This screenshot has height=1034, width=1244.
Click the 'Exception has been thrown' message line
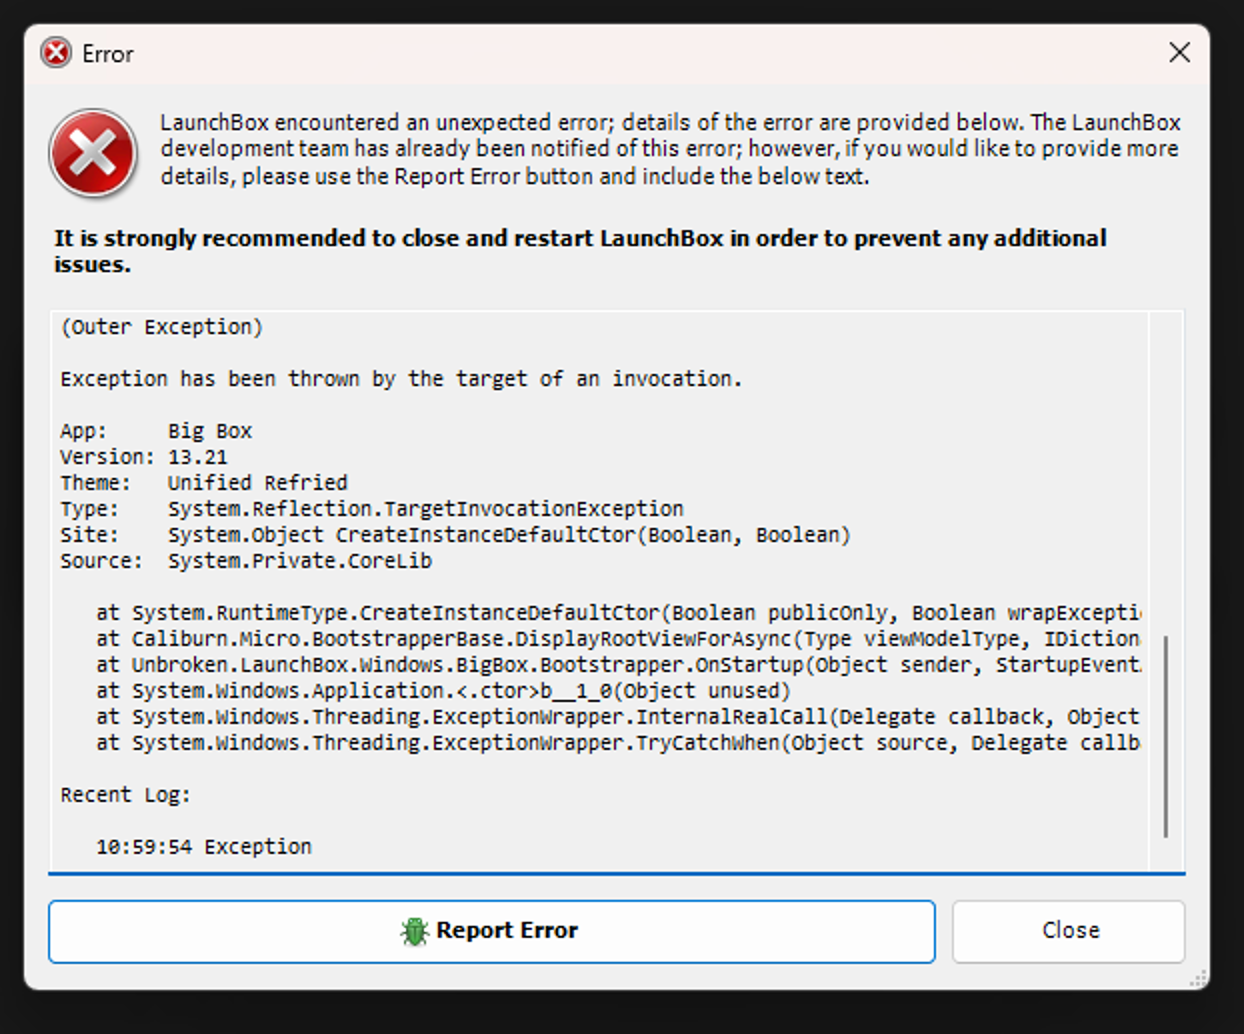point(401,379)
